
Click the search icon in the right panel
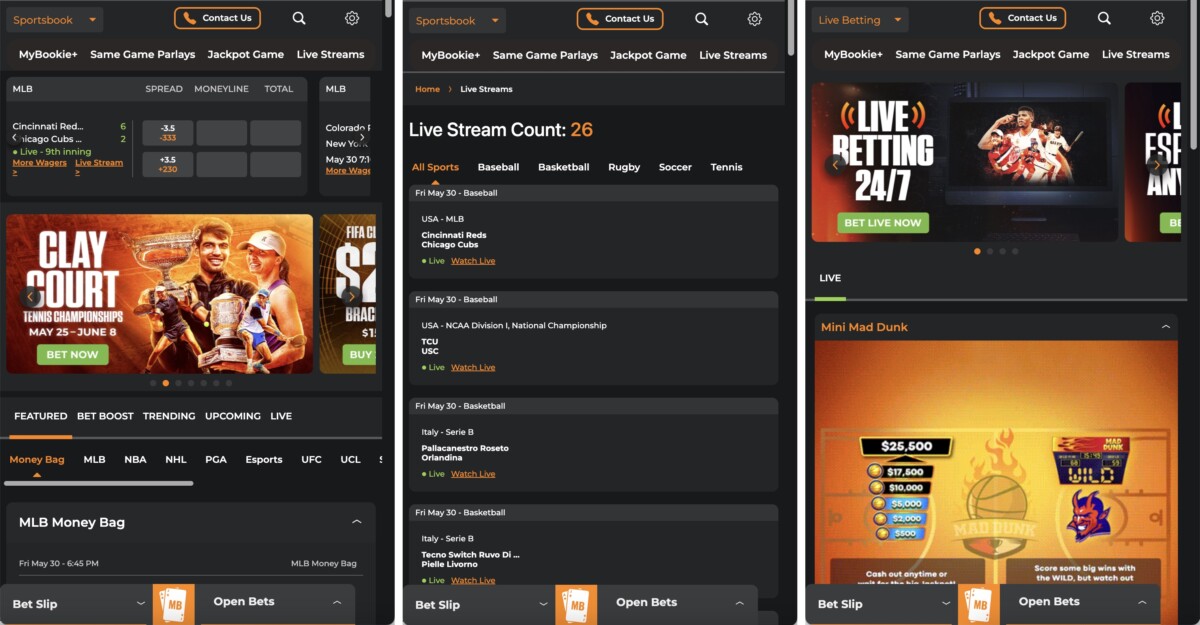pos(1104,18)
